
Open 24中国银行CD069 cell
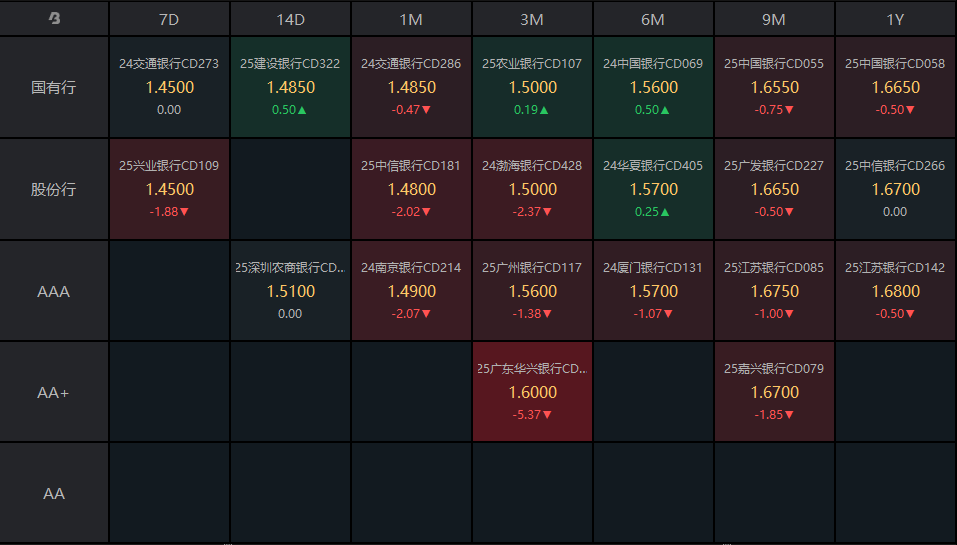click(x=653, y=87)
